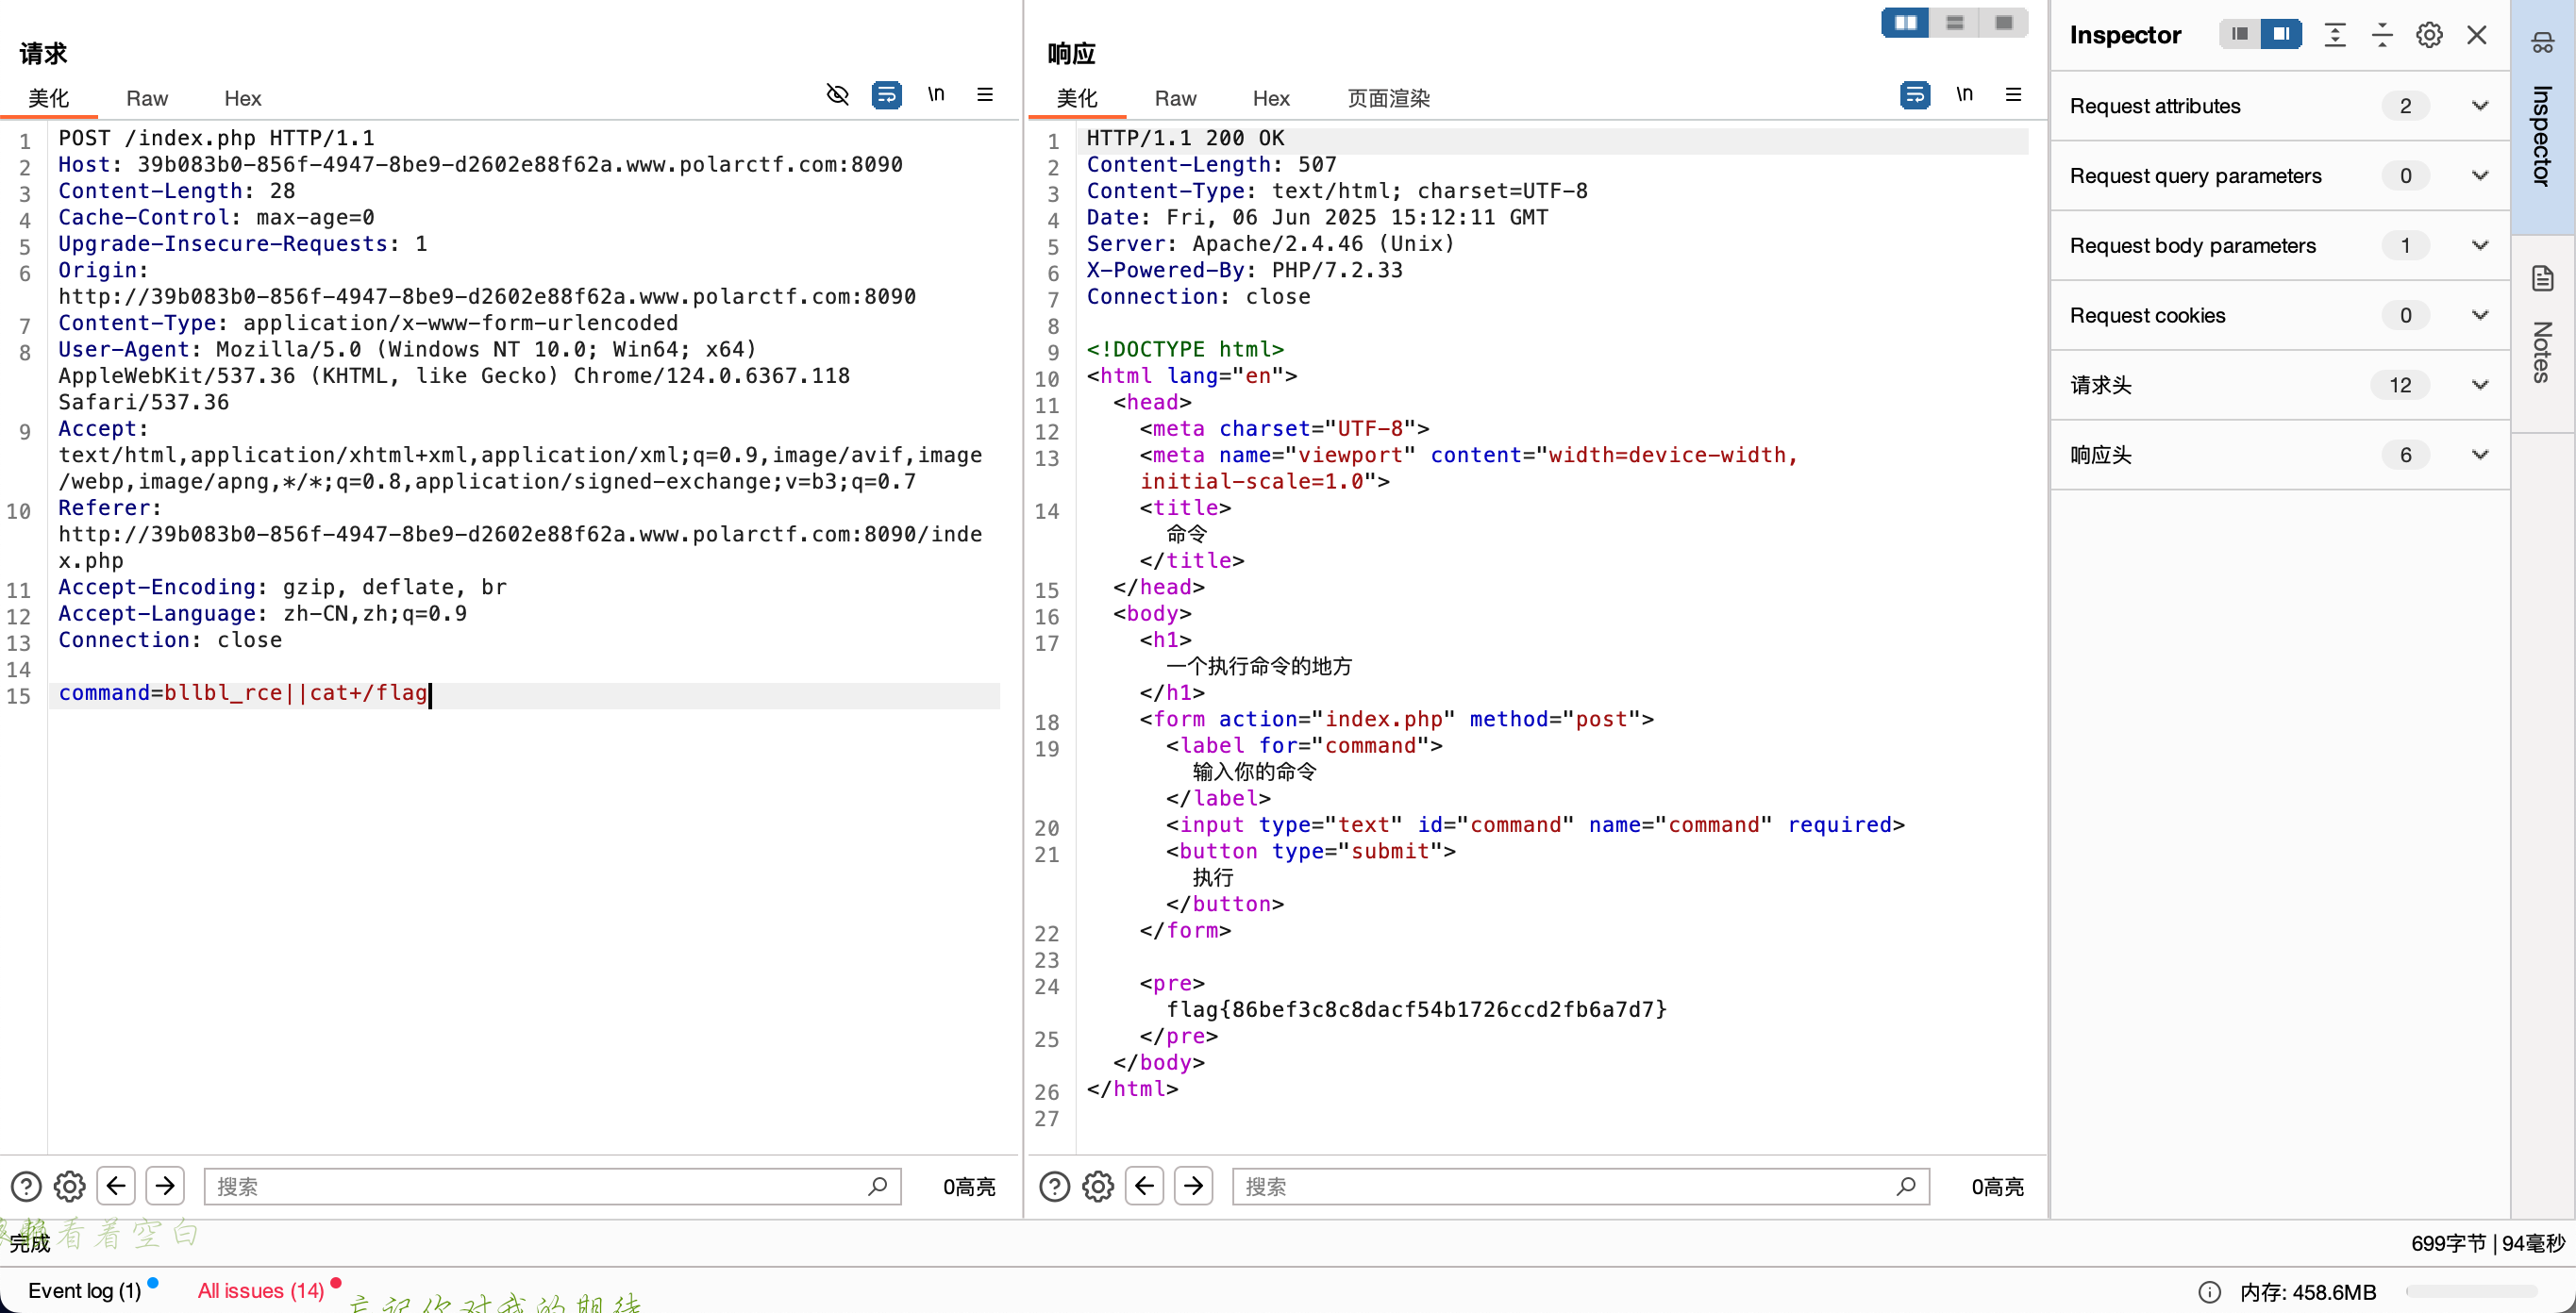
Task: Click collapse all sections icon in Inspector
Action: [x=2382, y=35]
